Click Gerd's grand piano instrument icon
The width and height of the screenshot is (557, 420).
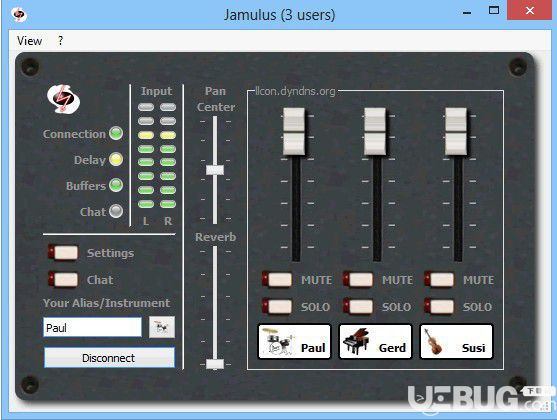(x=356, y=341)
